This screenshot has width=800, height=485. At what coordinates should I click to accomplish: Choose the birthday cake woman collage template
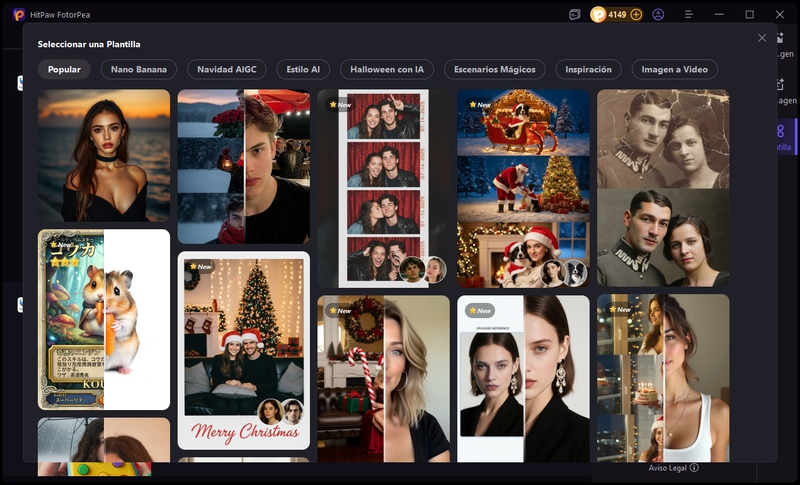point(663,378)
